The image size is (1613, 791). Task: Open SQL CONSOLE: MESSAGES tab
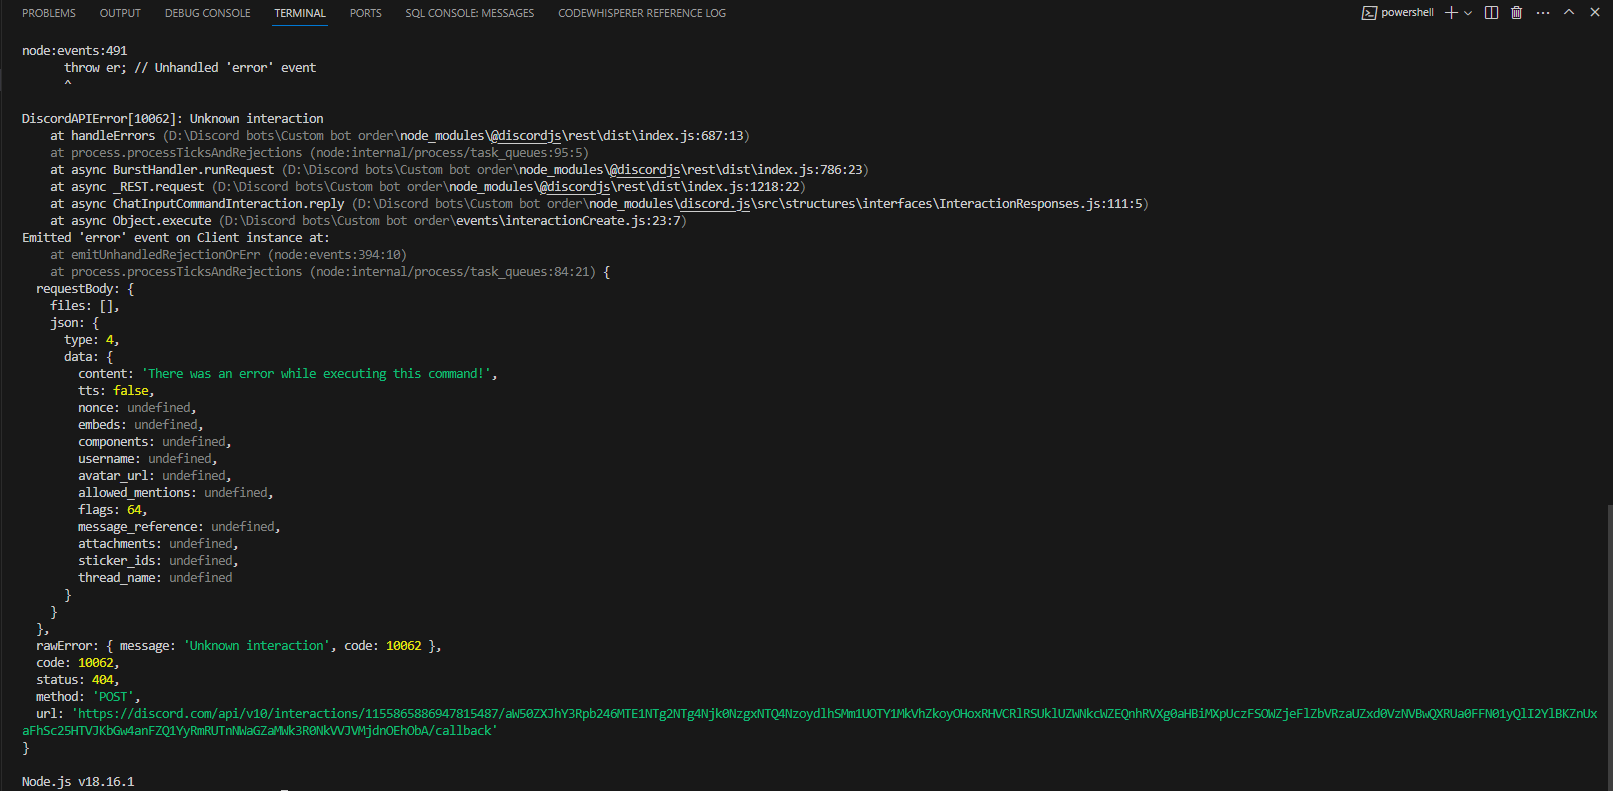click(x=470, y=13)
